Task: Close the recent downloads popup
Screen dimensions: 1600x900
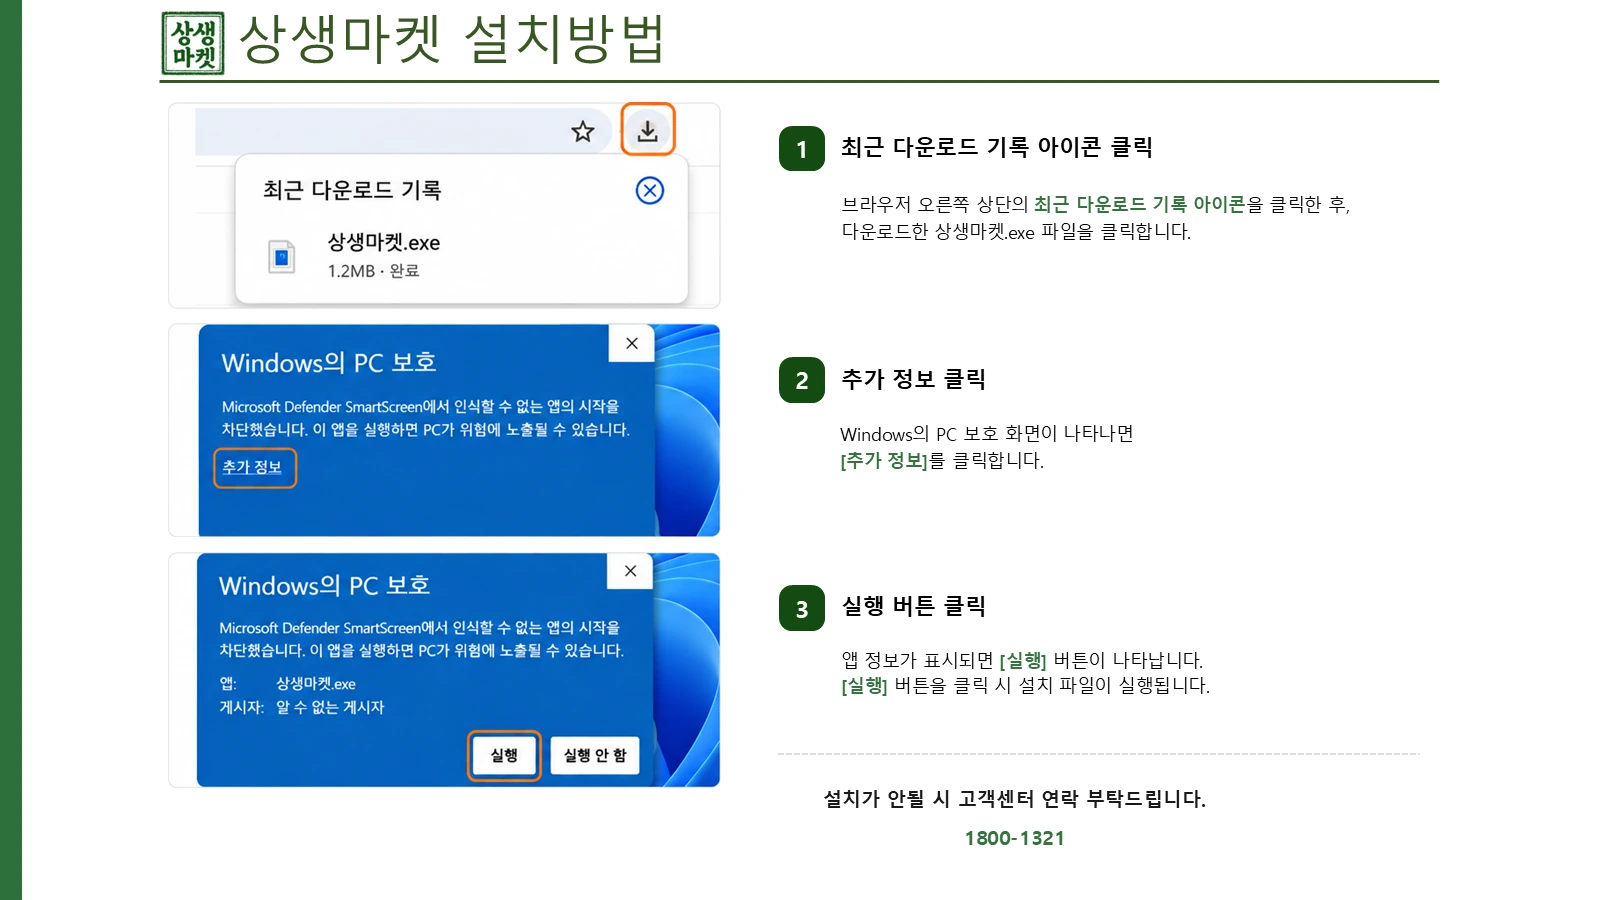Action: point(650,190)
